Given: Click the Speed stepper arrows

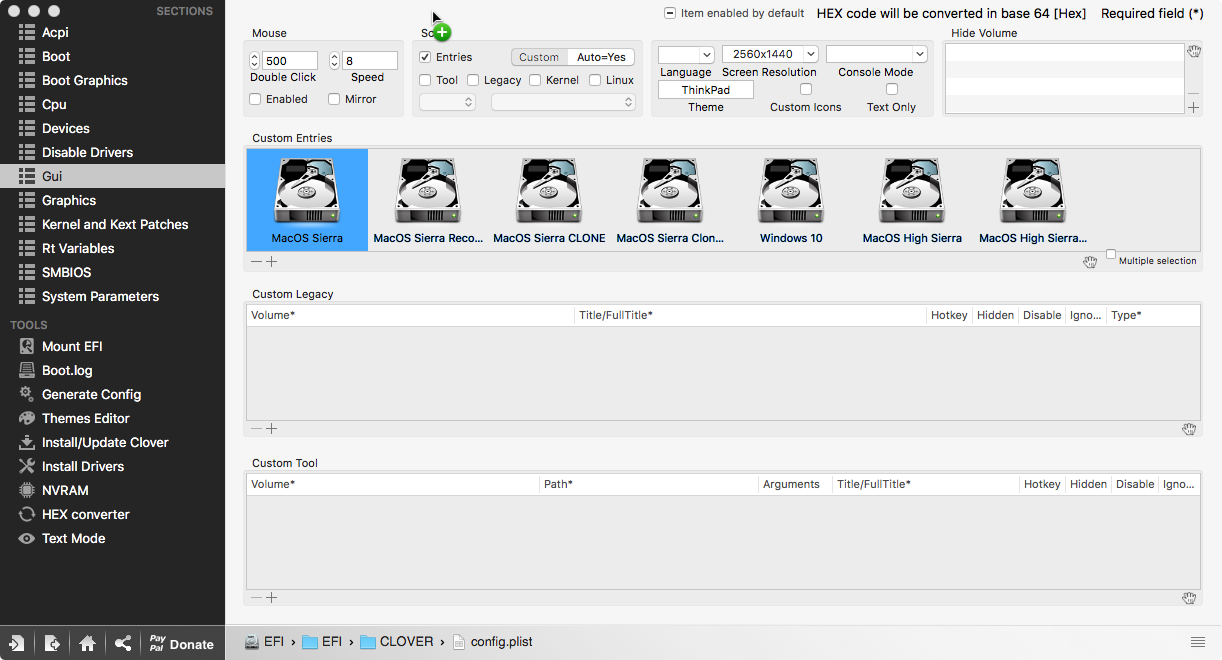Looking at the screenshot, I should point(335,61).
